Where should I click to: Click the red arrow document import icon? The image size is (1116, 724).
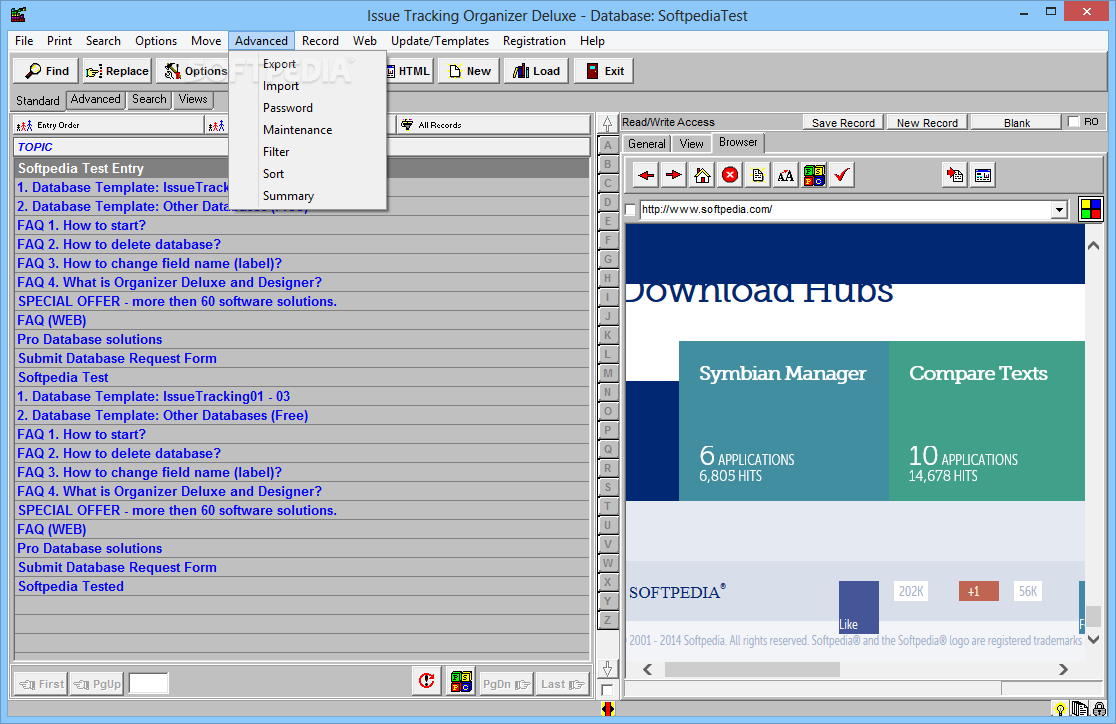click(x=954, y=175)
